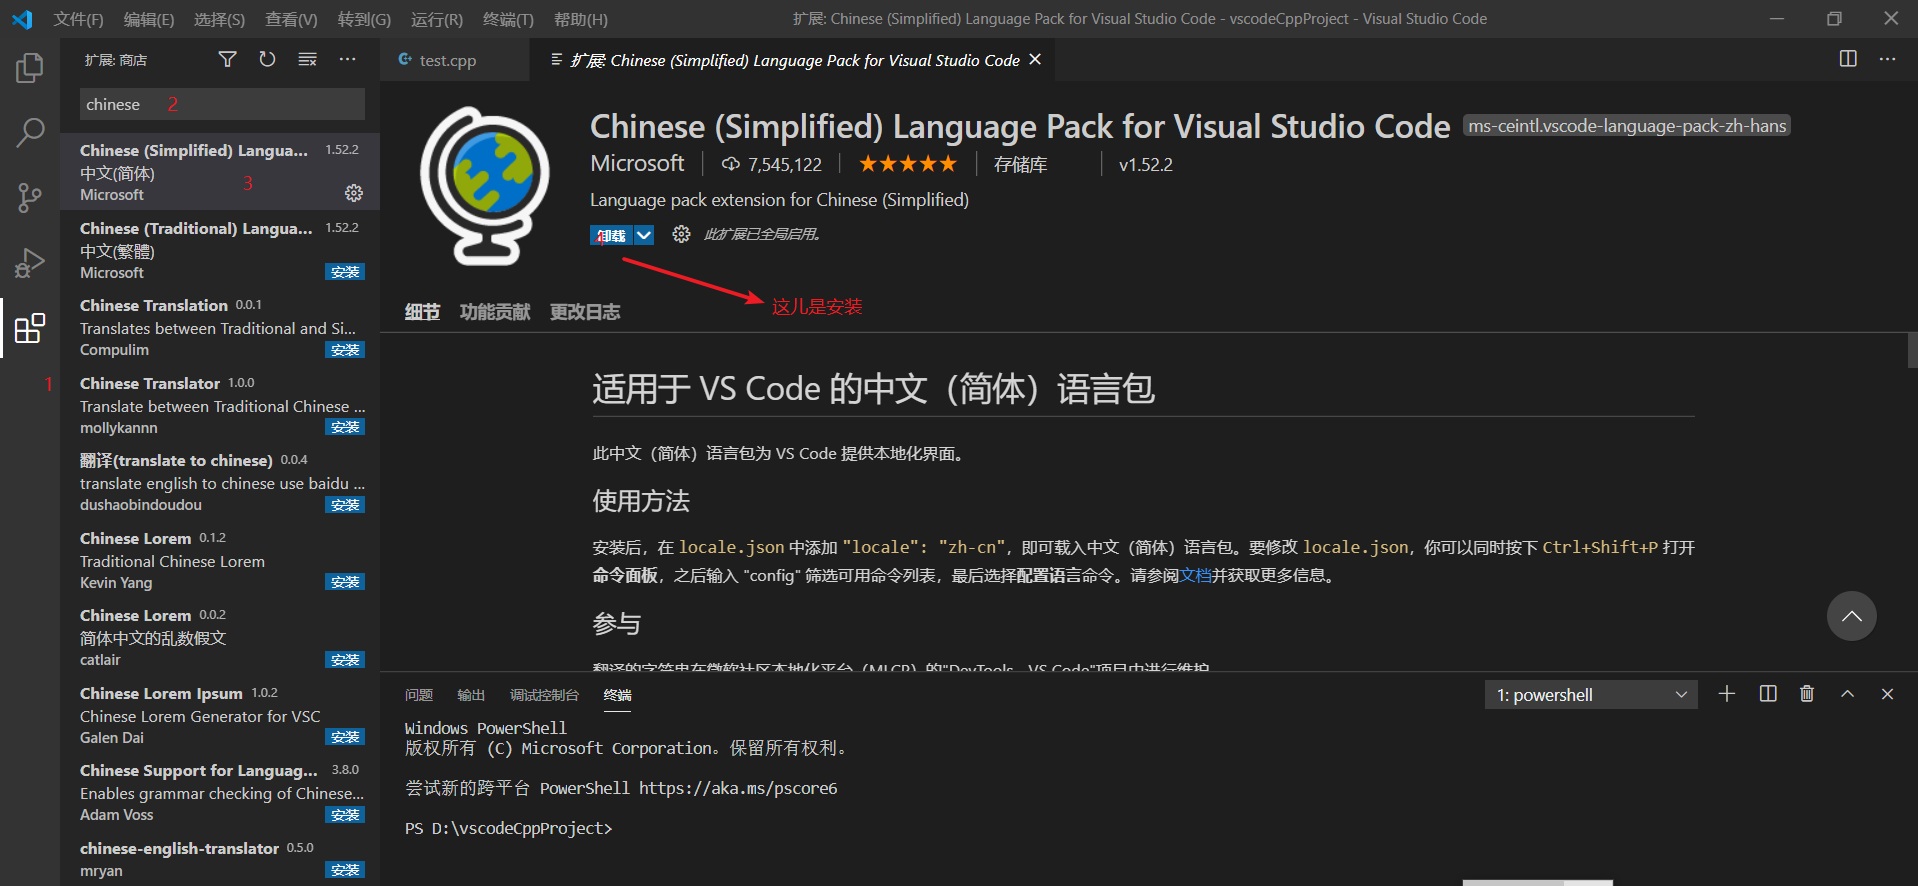Click the chinese extensions search field

pyautogui.click(x=222, y=104)
